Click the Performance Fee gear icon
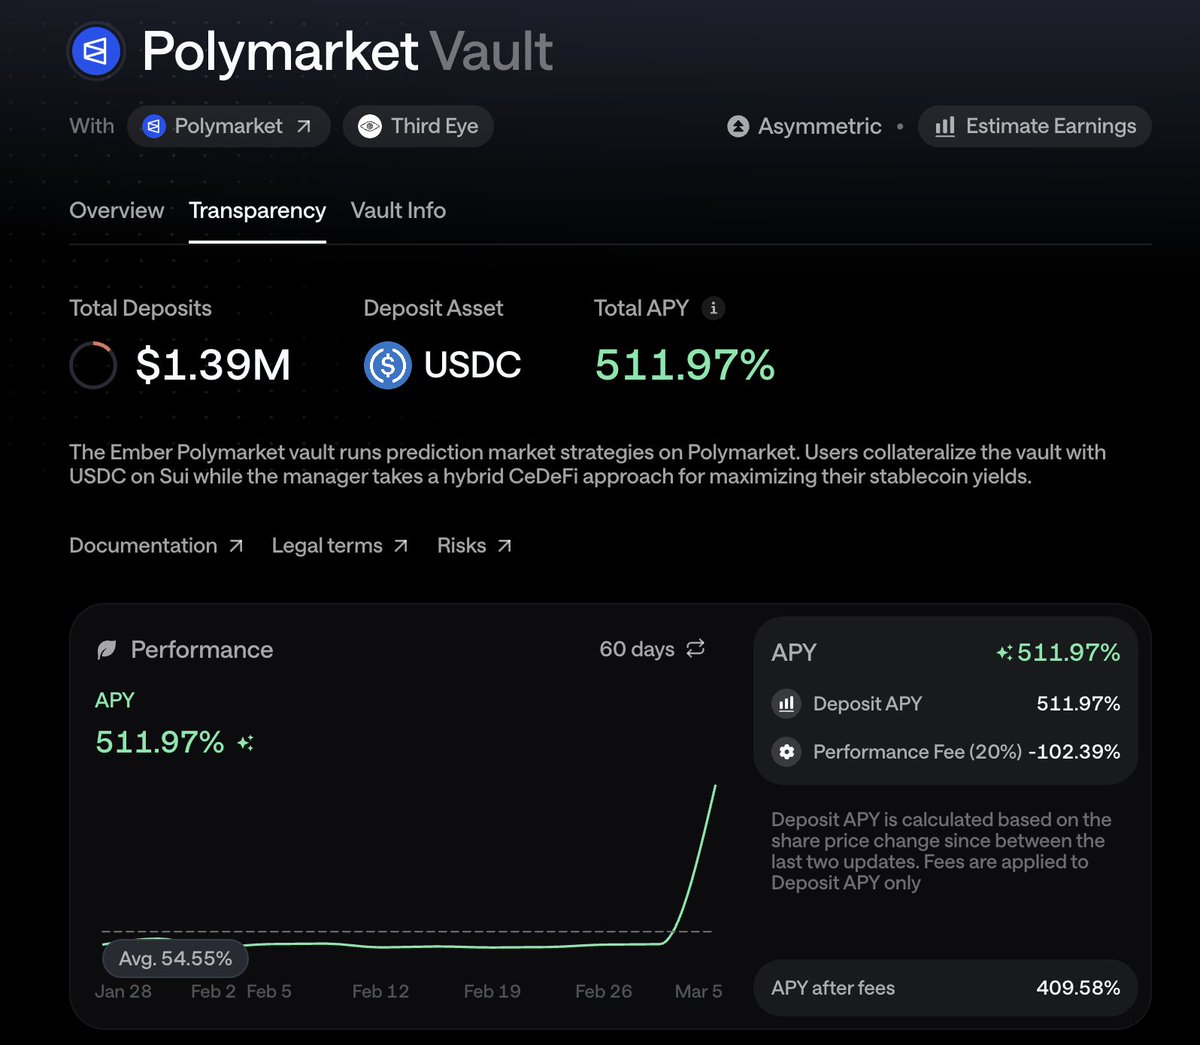Image resolution: width=1200 pixels, height=1045 pixels. tap(787, 752)
